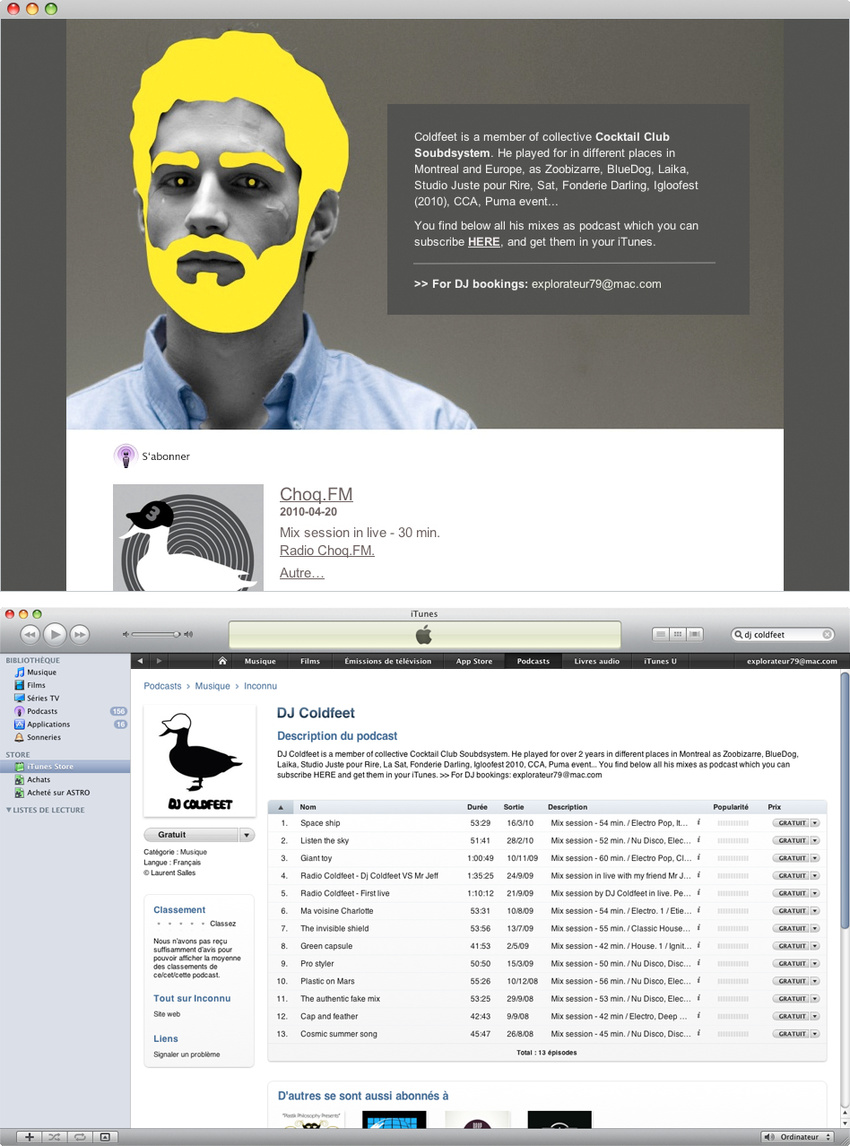Click the minimum volume speaker icon

coord(126,634)
